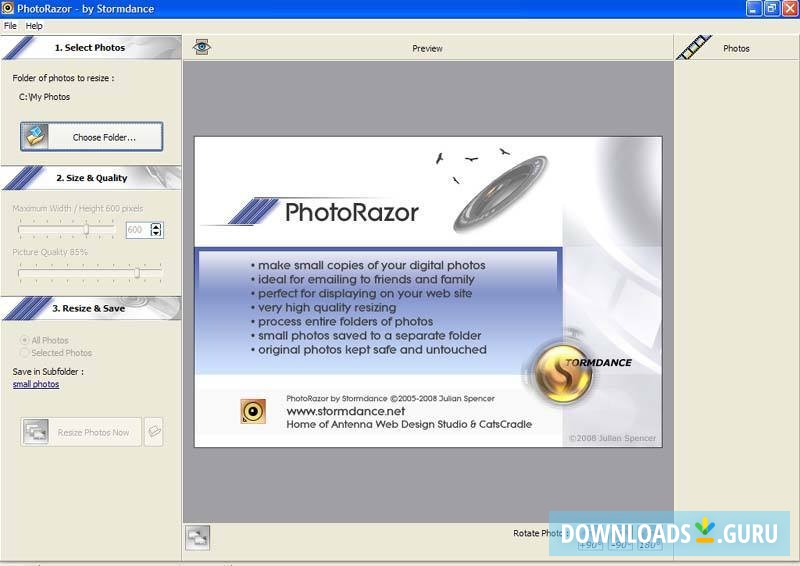Click the C:\My Photos folder path text
This screenshot has height=566, width=800.
pyautogui.click(x=44, y=96)
